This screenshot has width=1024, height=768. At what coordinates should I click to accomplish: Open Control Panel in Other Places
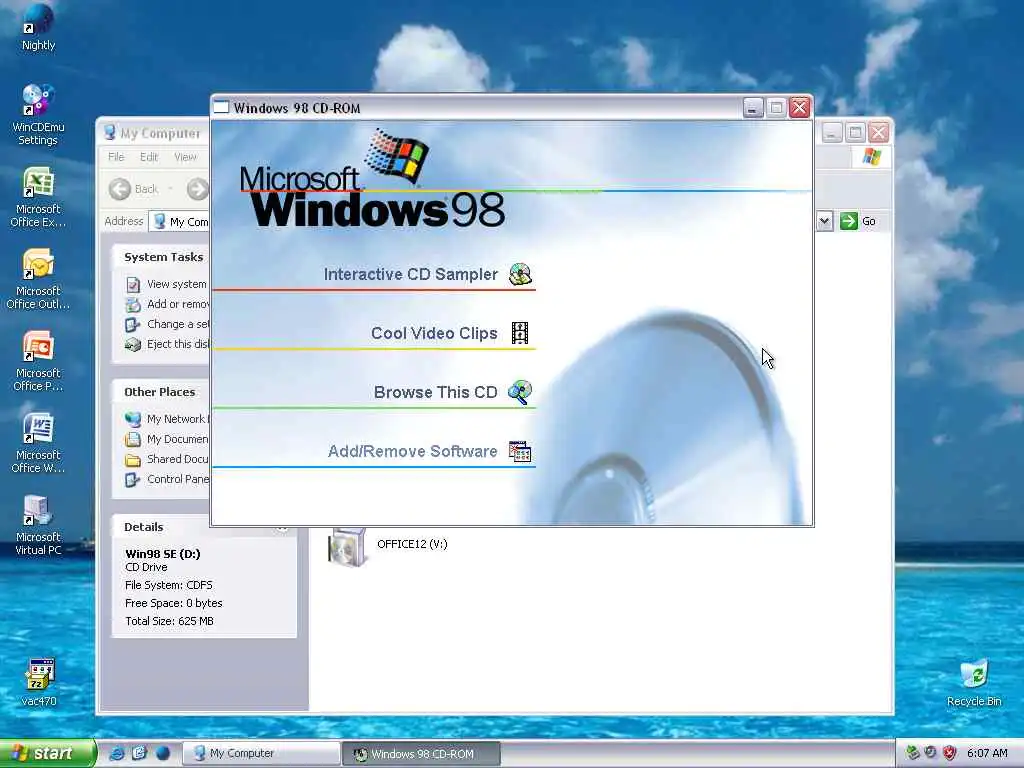click(x=167, y=479)
